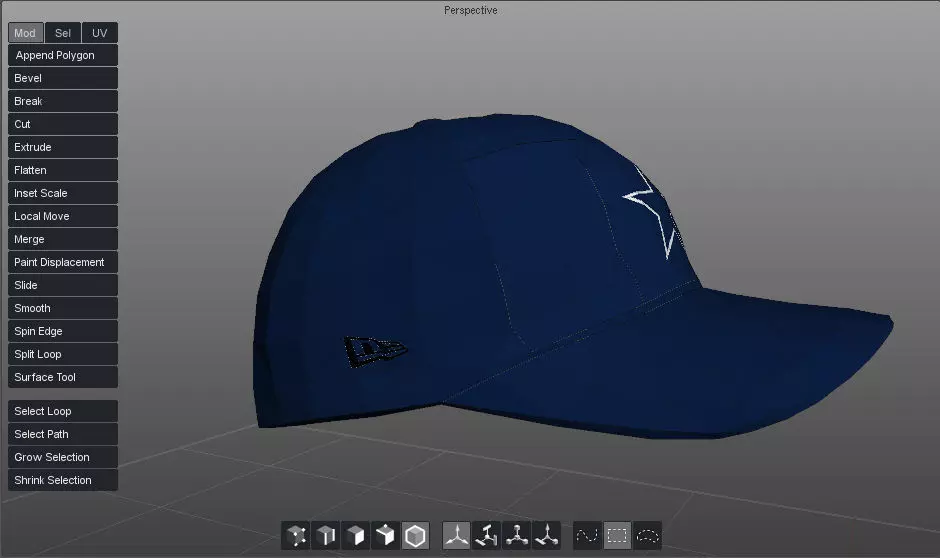Click the Flatten button
Viewport: 940px width, 558px height.
tap(63, 170)
